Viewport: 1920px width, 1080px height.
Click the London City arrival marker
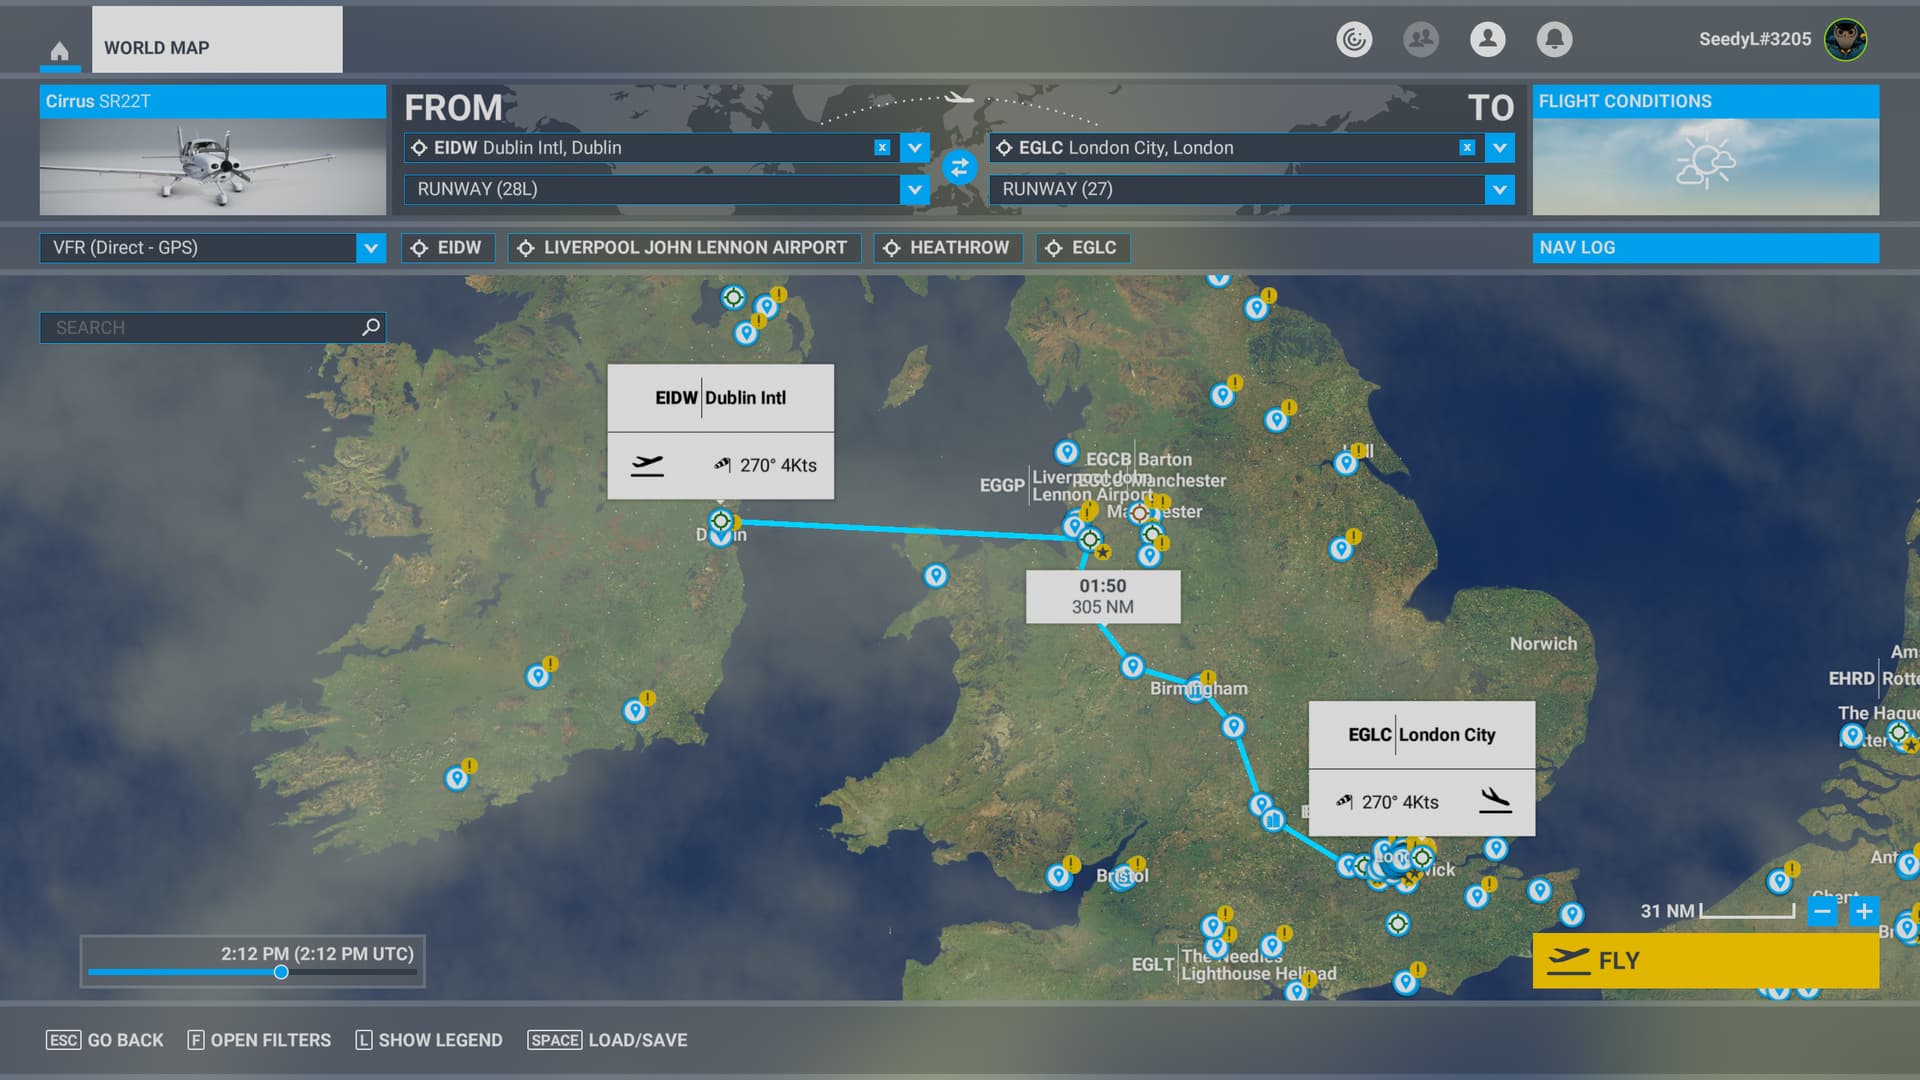point(1422,857)
